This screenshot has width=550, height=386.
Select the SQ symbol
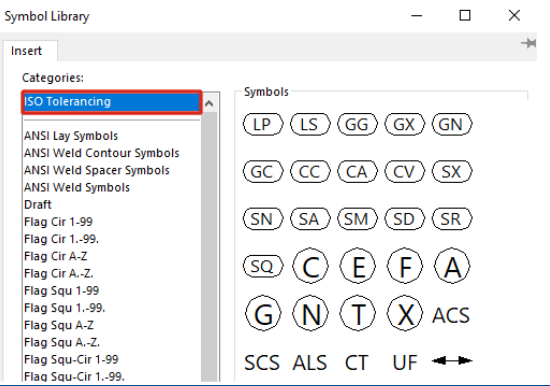click(263, 266)
